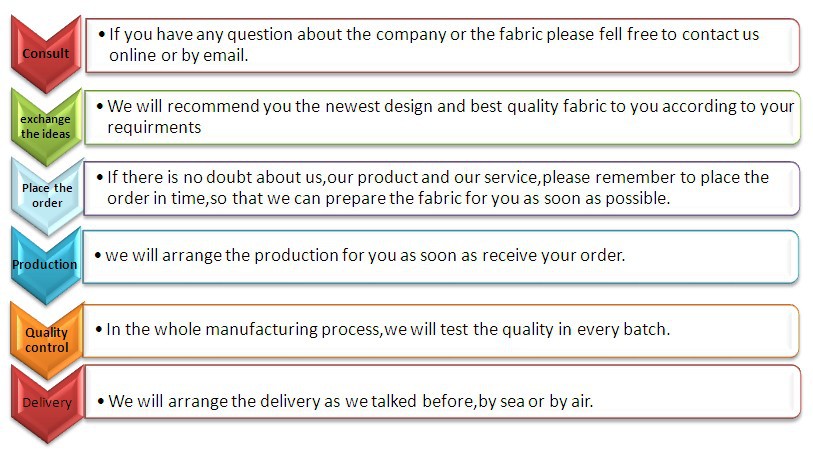Click the test the quality in every batch box
The image size is (813, 449).
click(x=441, y=331)
